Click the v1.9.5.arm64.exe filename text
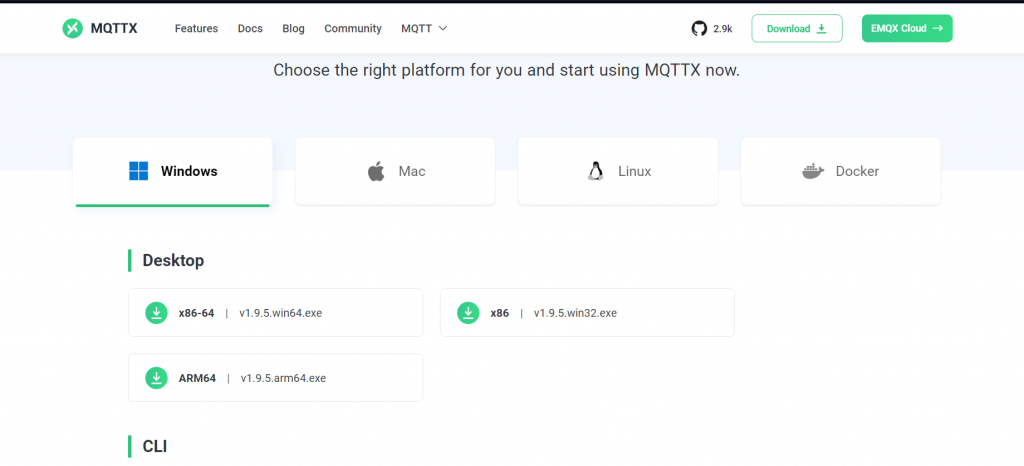 [283, 378]
